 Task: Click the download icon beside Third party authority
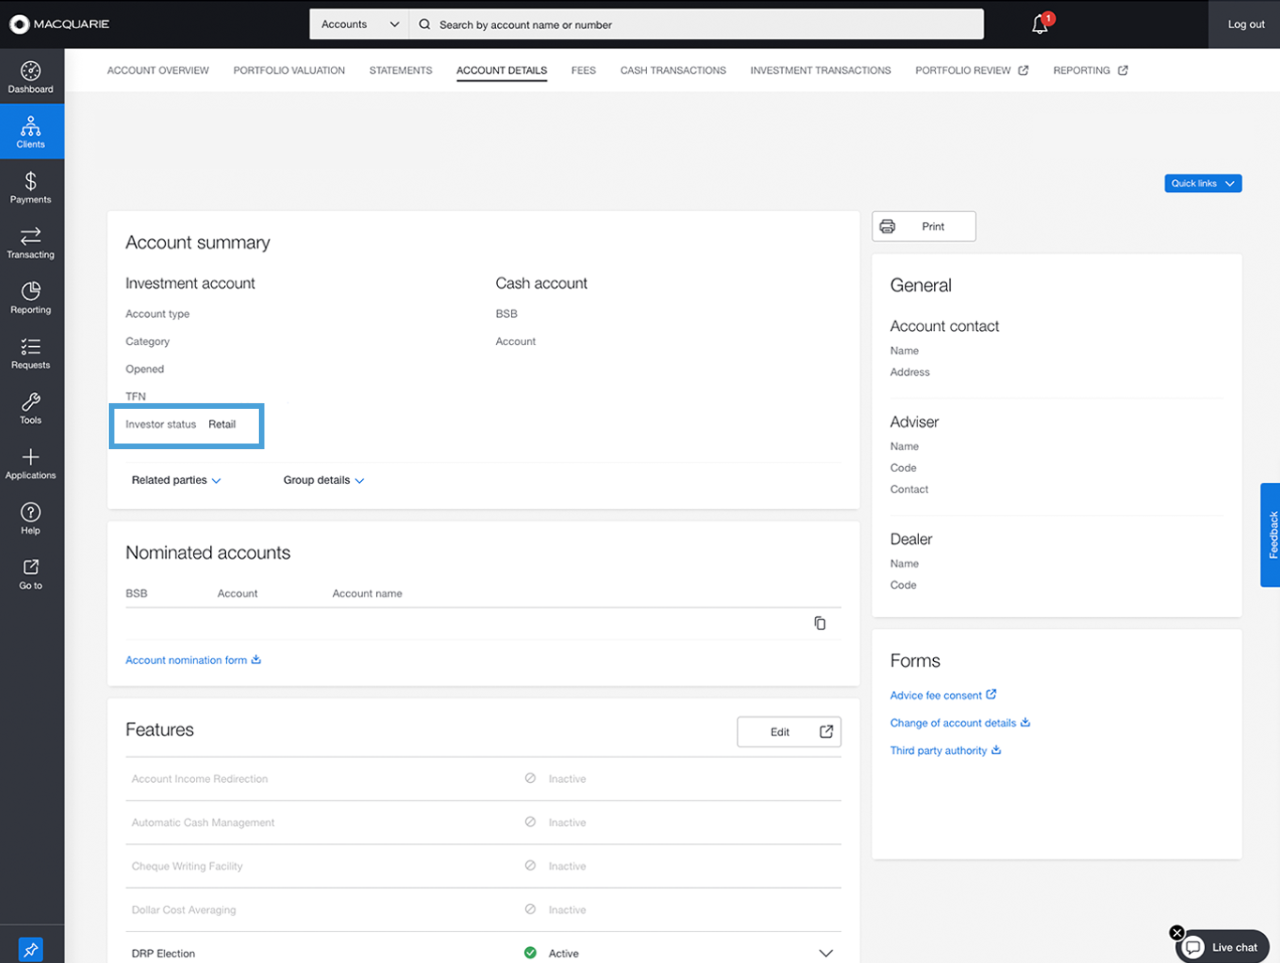(x=996, y=750)
